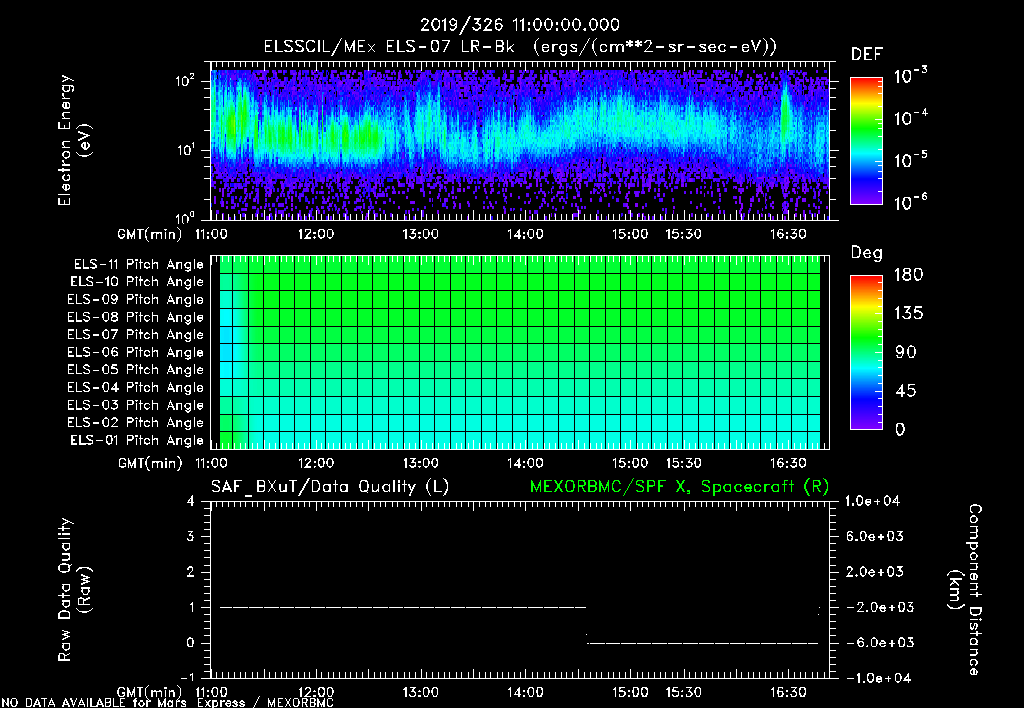Click the data quality axis value 3
Image resolution: width=1024 pixels, height=708 pixels.
click(x=191, y=536)
